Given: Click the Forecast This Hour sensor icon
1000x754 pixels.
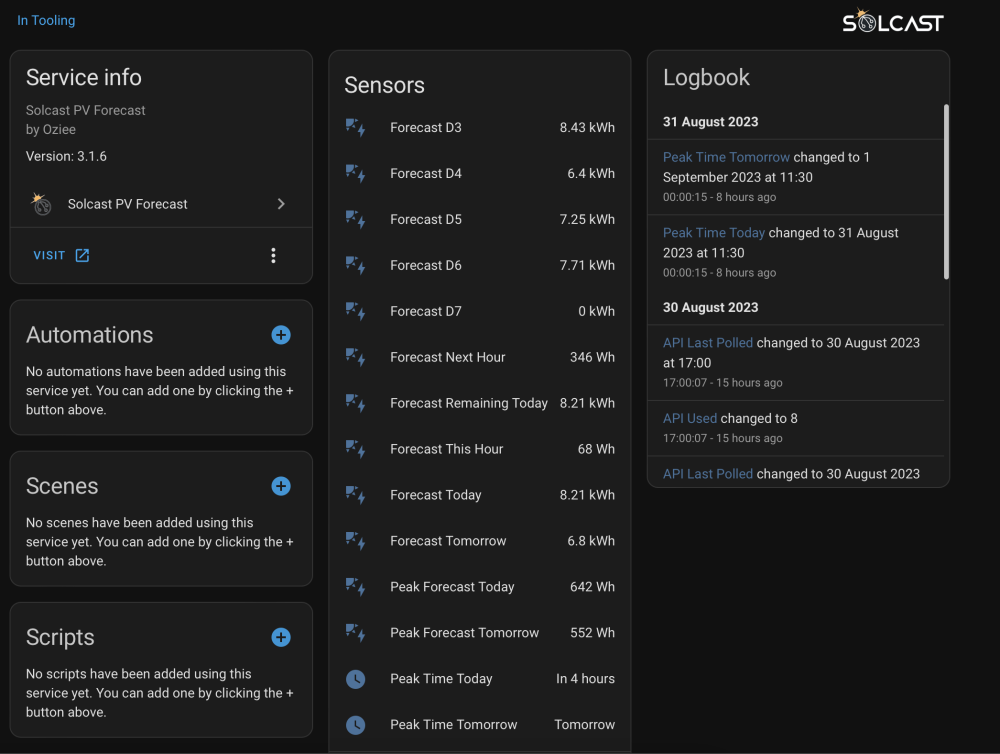Looking at the screenshot, I should click(x=355, y=449).
